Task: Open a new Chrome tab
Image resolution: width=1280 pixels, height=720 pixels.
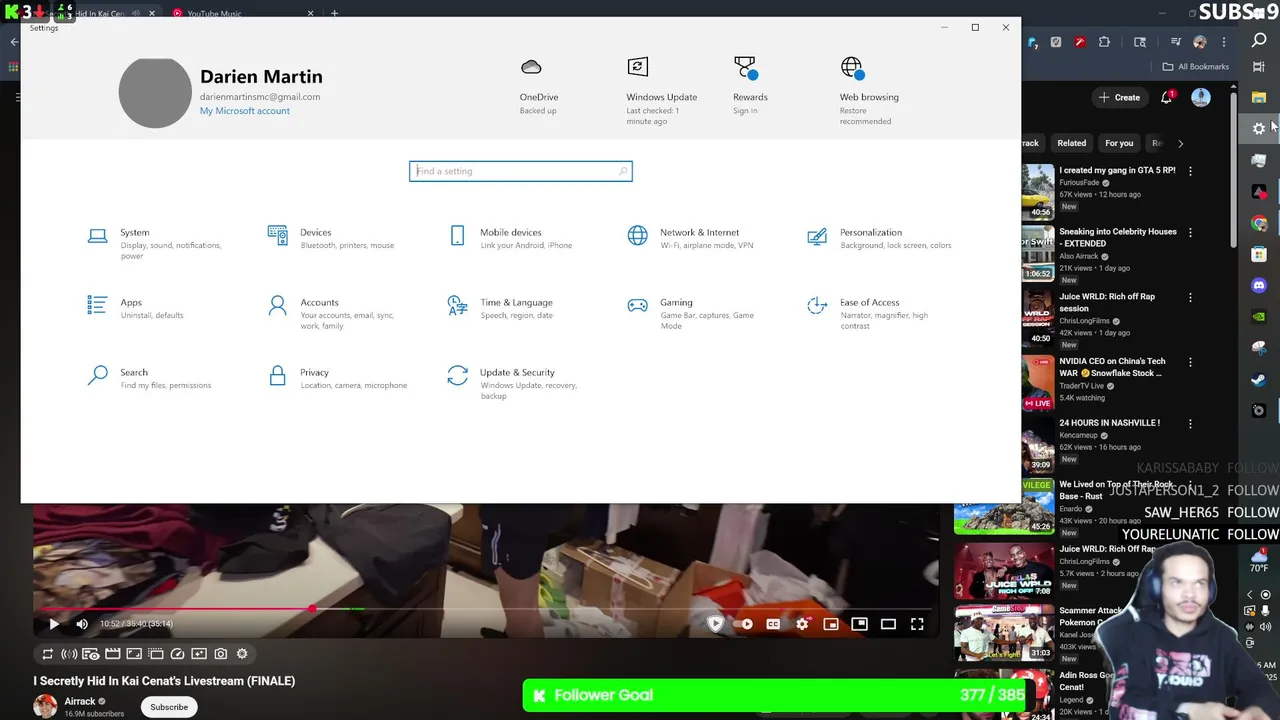Action: 334,13
